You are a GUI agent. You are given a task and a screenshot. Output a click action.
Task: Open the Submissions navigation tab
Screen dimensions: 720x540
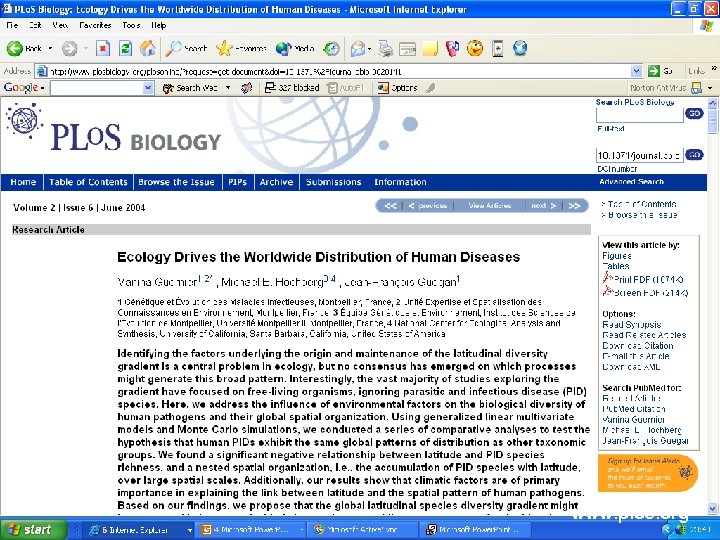coord(333,182)
